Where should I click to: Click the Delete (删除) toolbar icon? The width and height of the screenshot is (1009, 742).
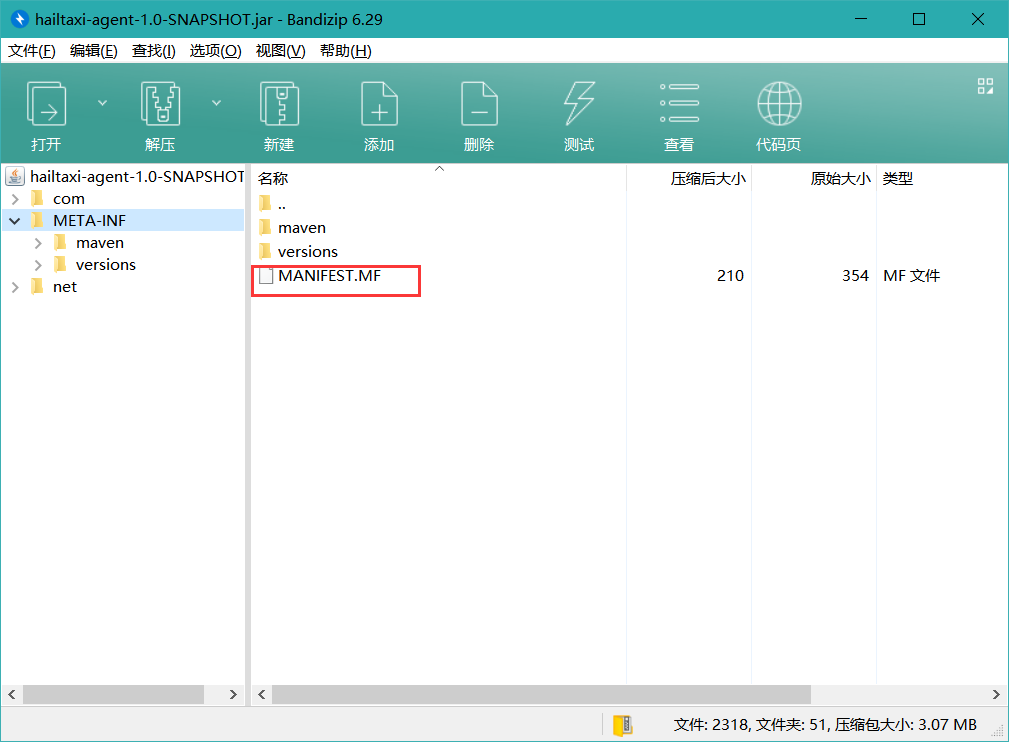(479, 104)
